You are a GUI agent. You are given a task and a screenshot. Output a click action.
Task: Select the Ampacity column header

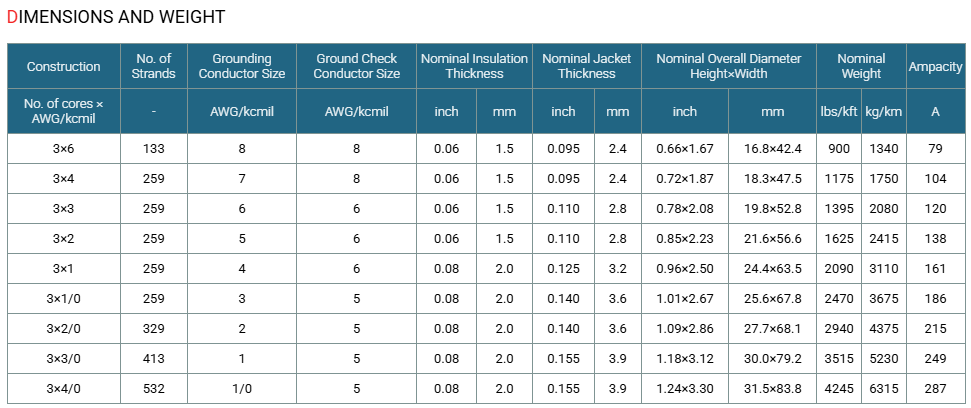[x=935, y=66]
